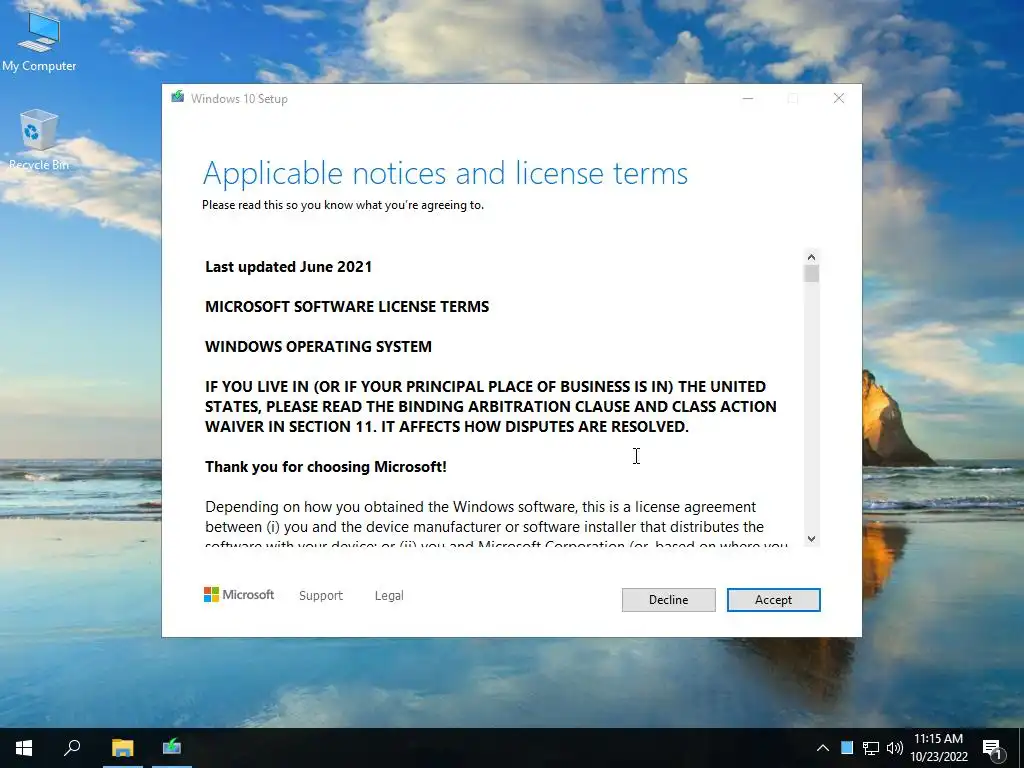Click the license text scroll up arrow
Image resolution: width=1024 pixels, height=768 pixels.
click(811, 257)
